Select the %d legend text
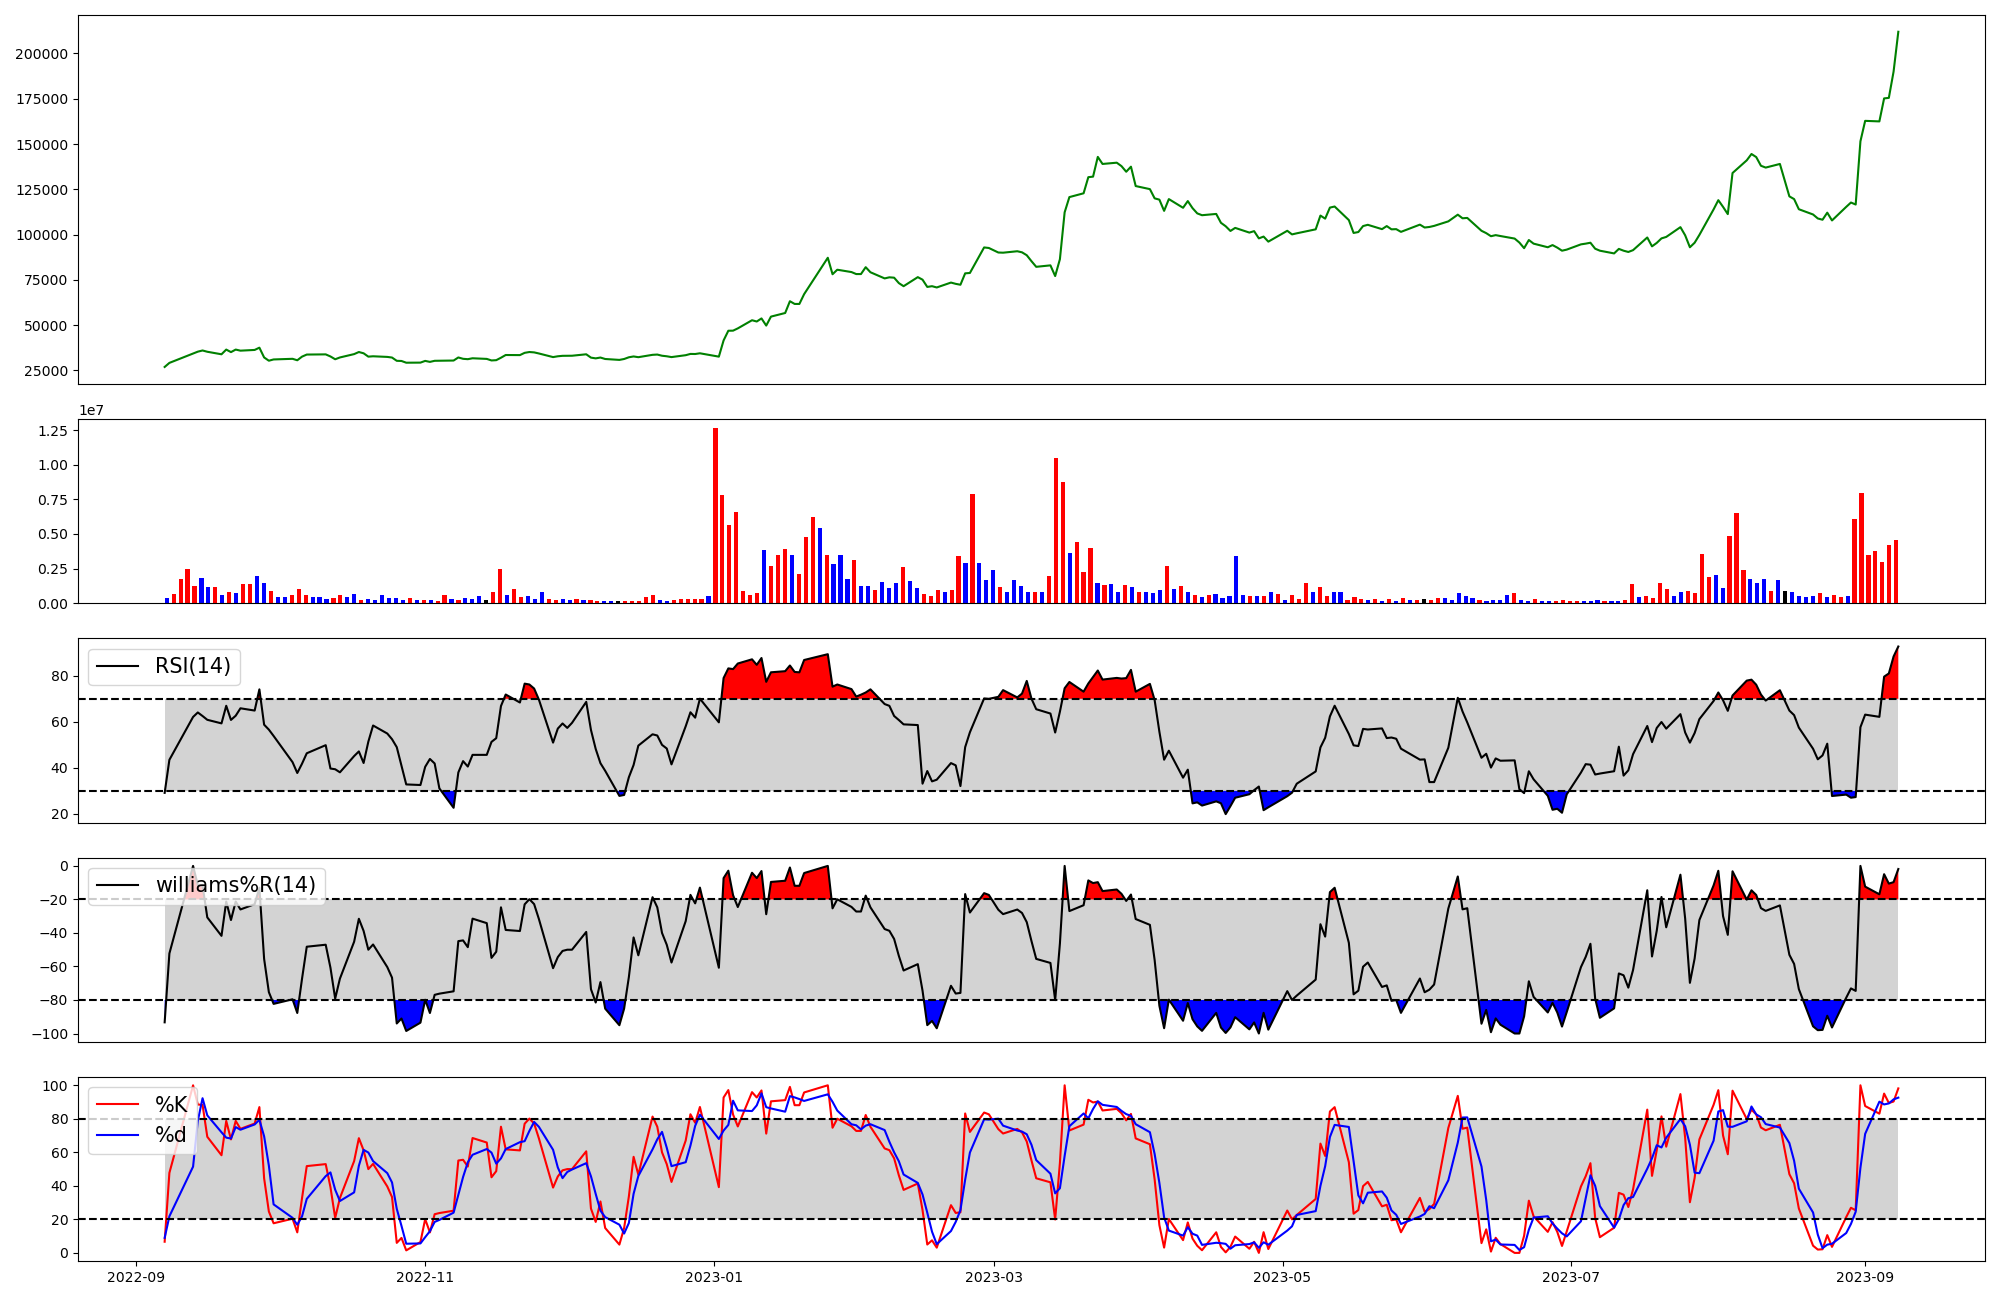 [x=171, y=1135]
